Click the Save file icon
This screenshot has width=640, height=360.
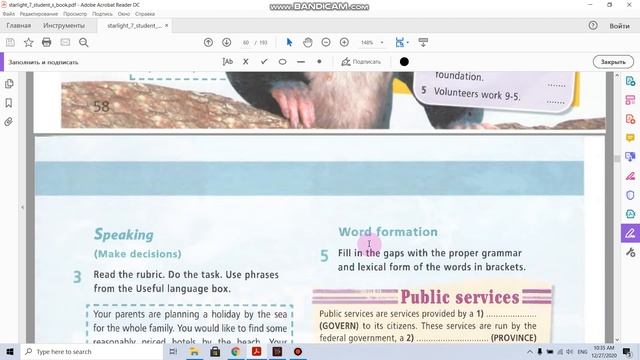click(10, 42)
